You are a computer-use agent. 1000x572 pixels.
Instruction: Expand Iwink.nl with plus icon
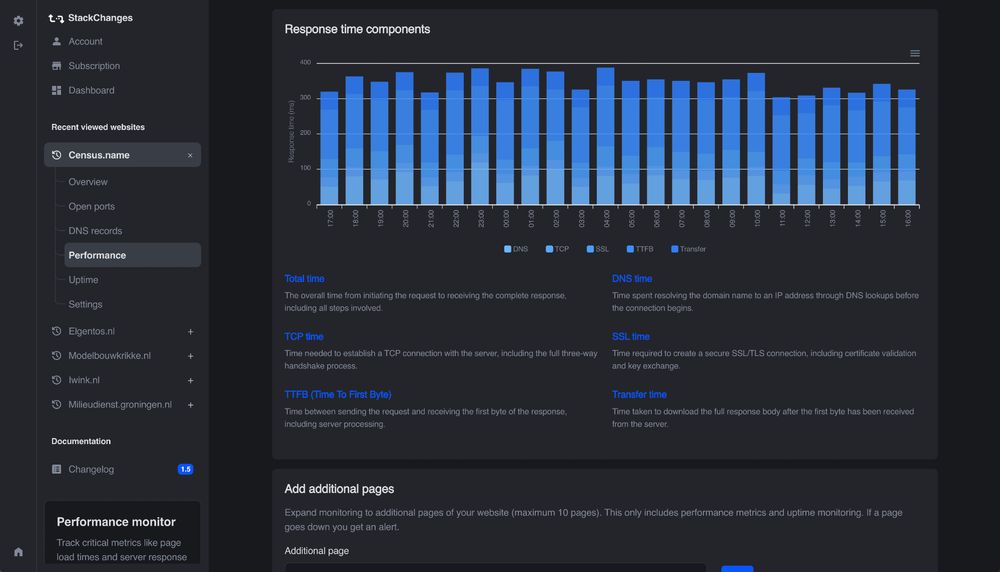(190, 381)
